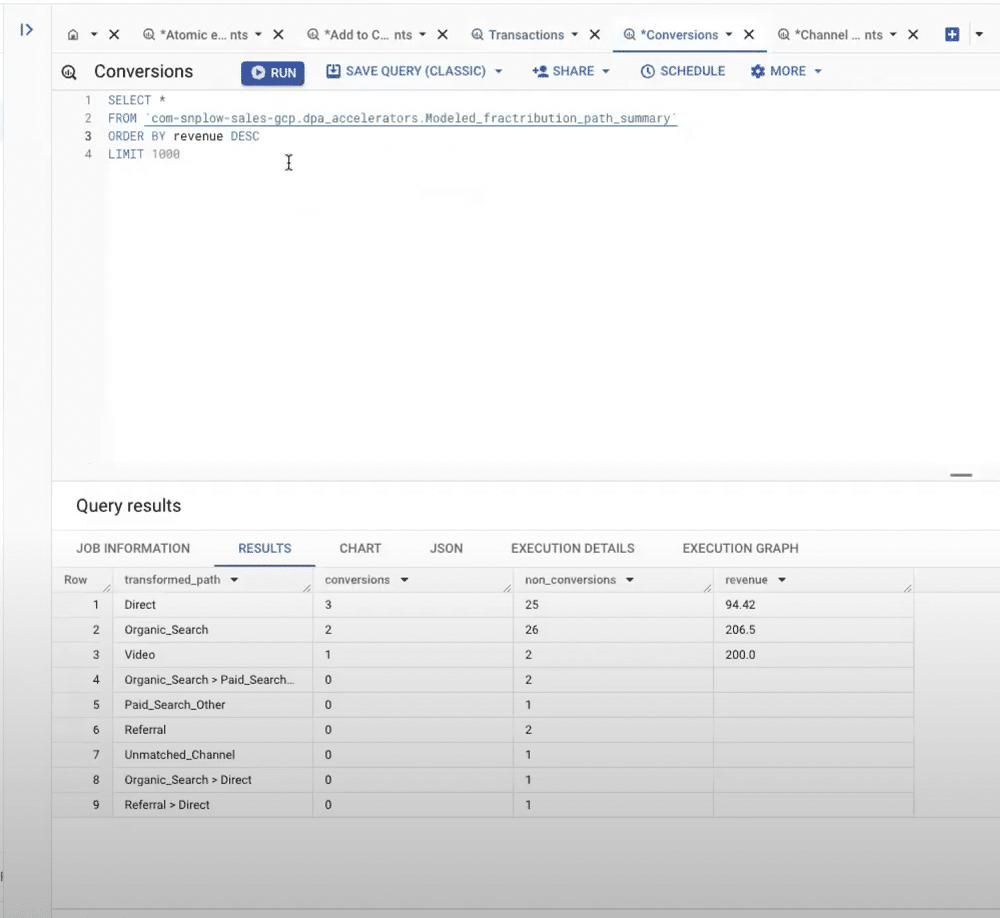Open the new tab options dropdown
Image resolution: width=1000 pixels, height=918 pixels.
pyautogui.click(x=979, y=34)
